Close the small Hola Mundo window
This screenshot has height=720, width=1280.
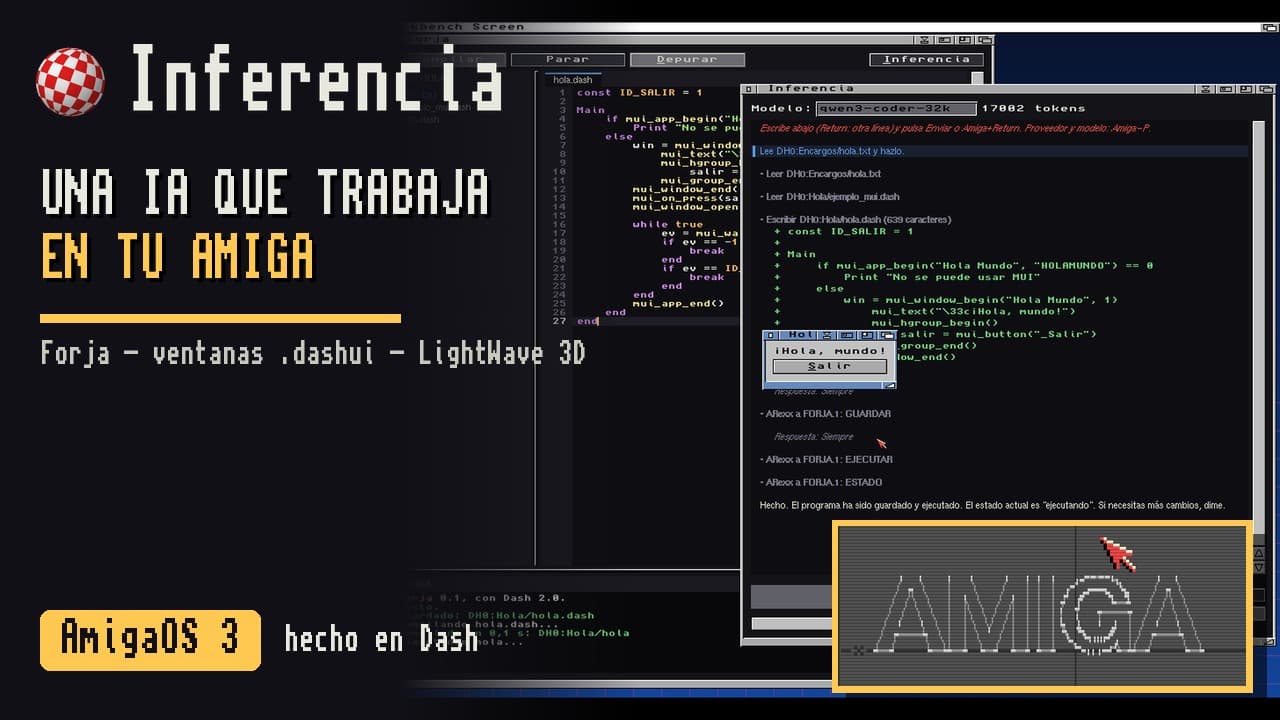tap(770, 335)
